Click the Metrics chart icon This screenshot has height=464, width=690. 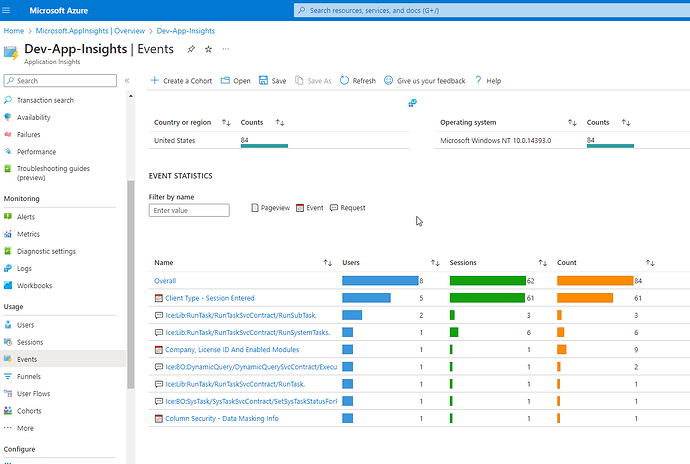[x=7, y=234]
